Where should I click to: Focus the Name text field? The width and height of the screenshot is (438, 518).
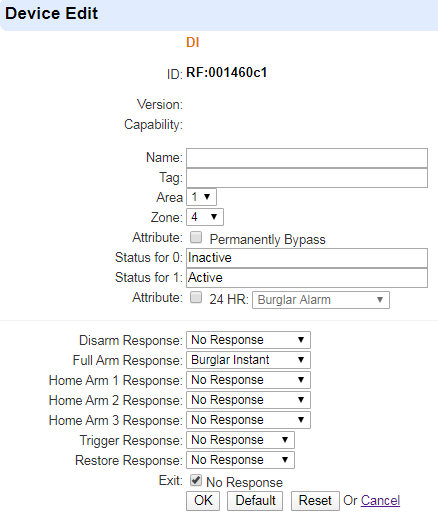tap(307, 158)
